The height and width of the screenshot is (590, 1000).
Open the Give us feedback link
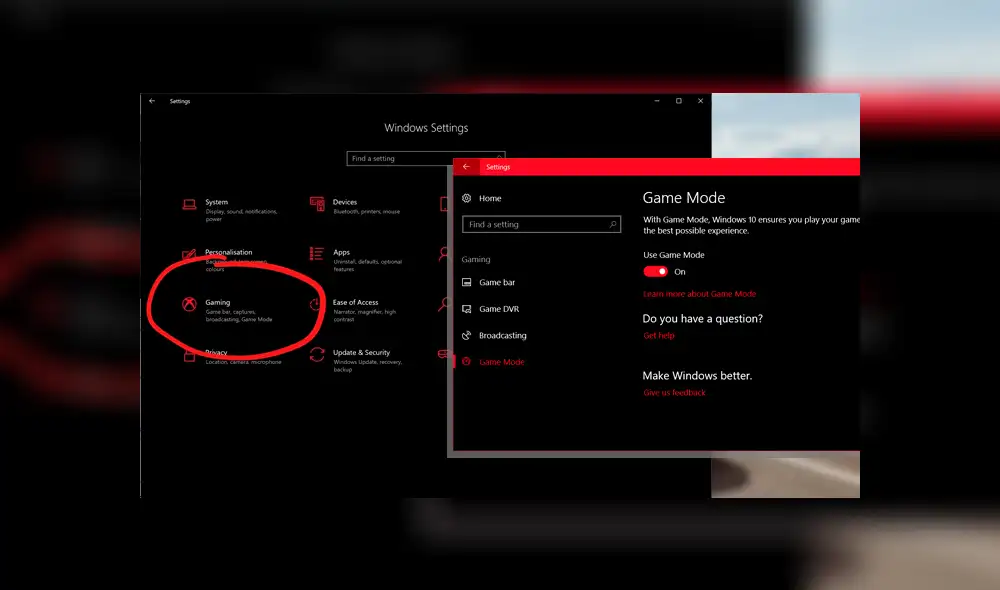point(674,393)
